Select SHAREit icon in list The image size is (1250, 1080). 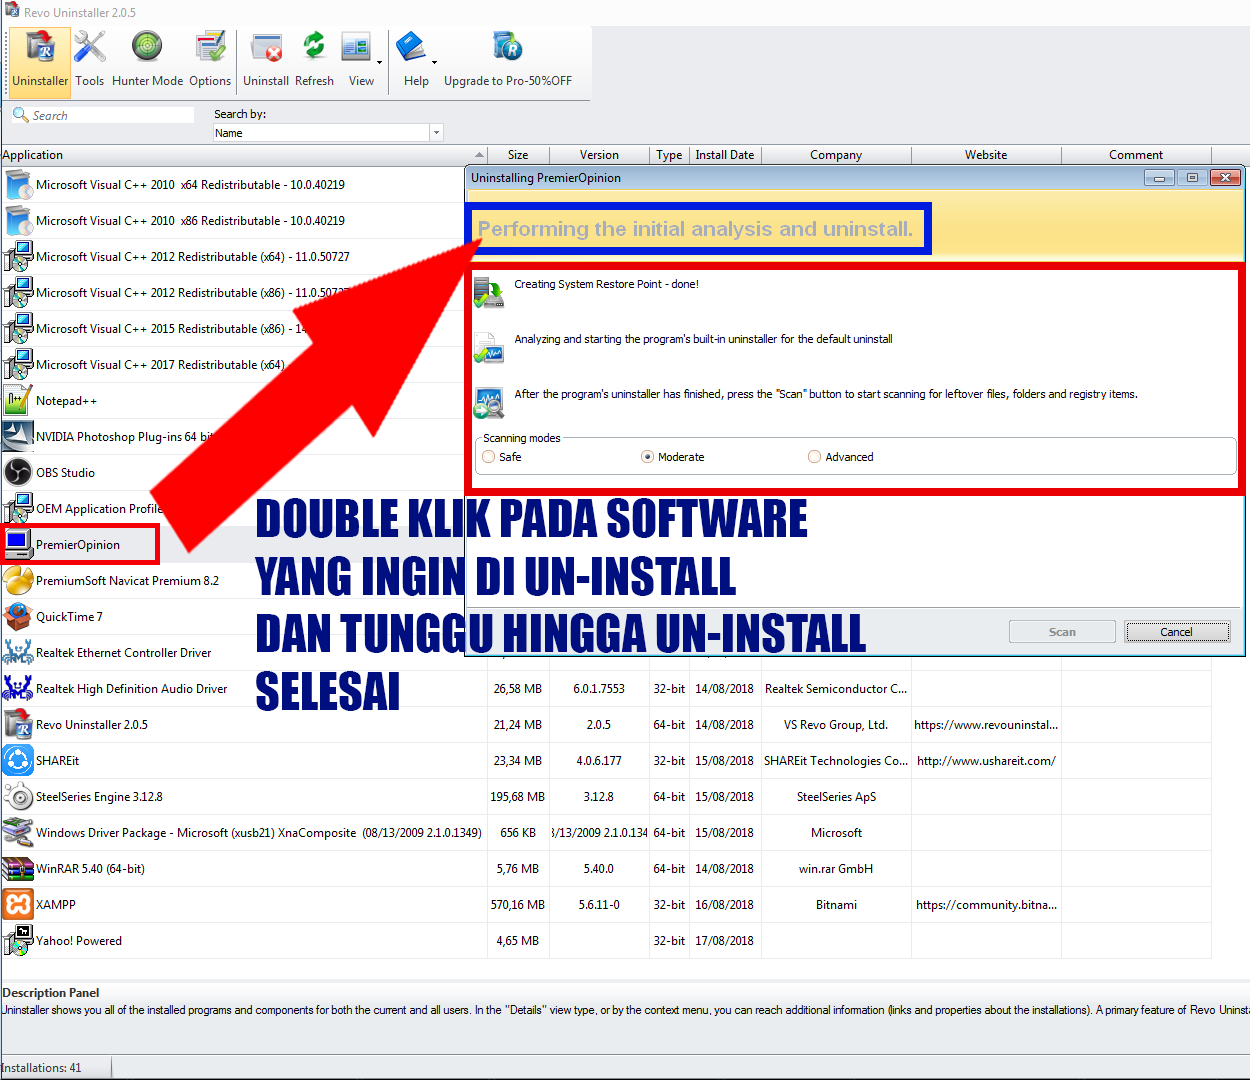(x=18, y=761)
